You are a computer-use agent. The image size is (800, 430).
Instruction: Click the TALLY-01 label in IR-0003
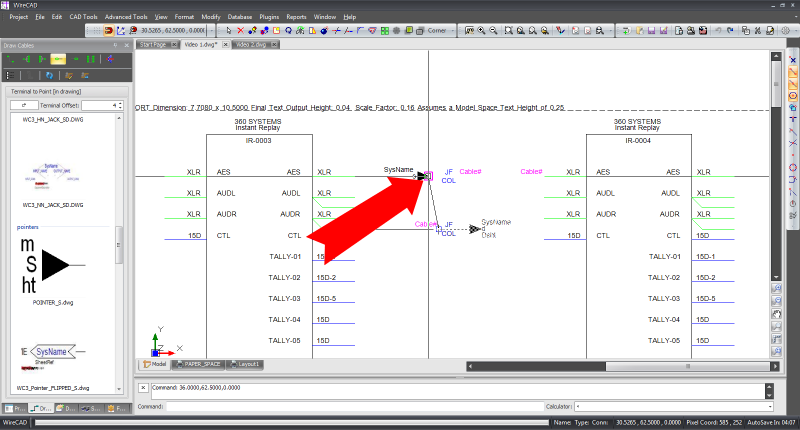tap(285, 257)
